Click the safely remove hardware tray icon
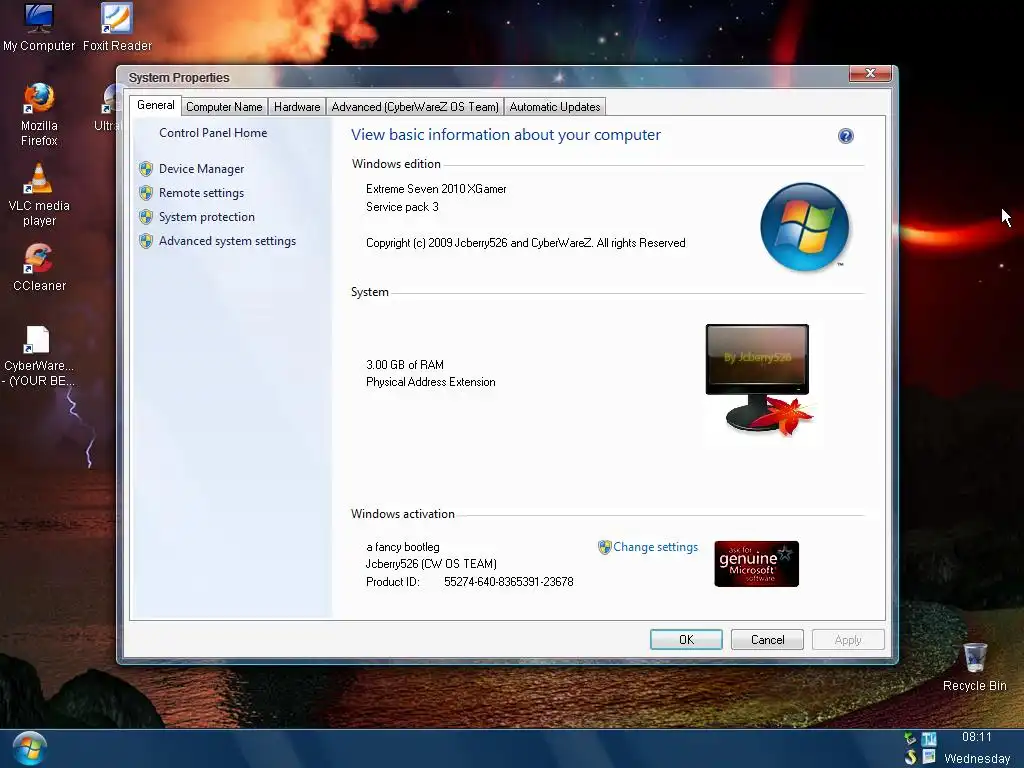Screen dimensions: 1024x768 click(x=910, y=739)
